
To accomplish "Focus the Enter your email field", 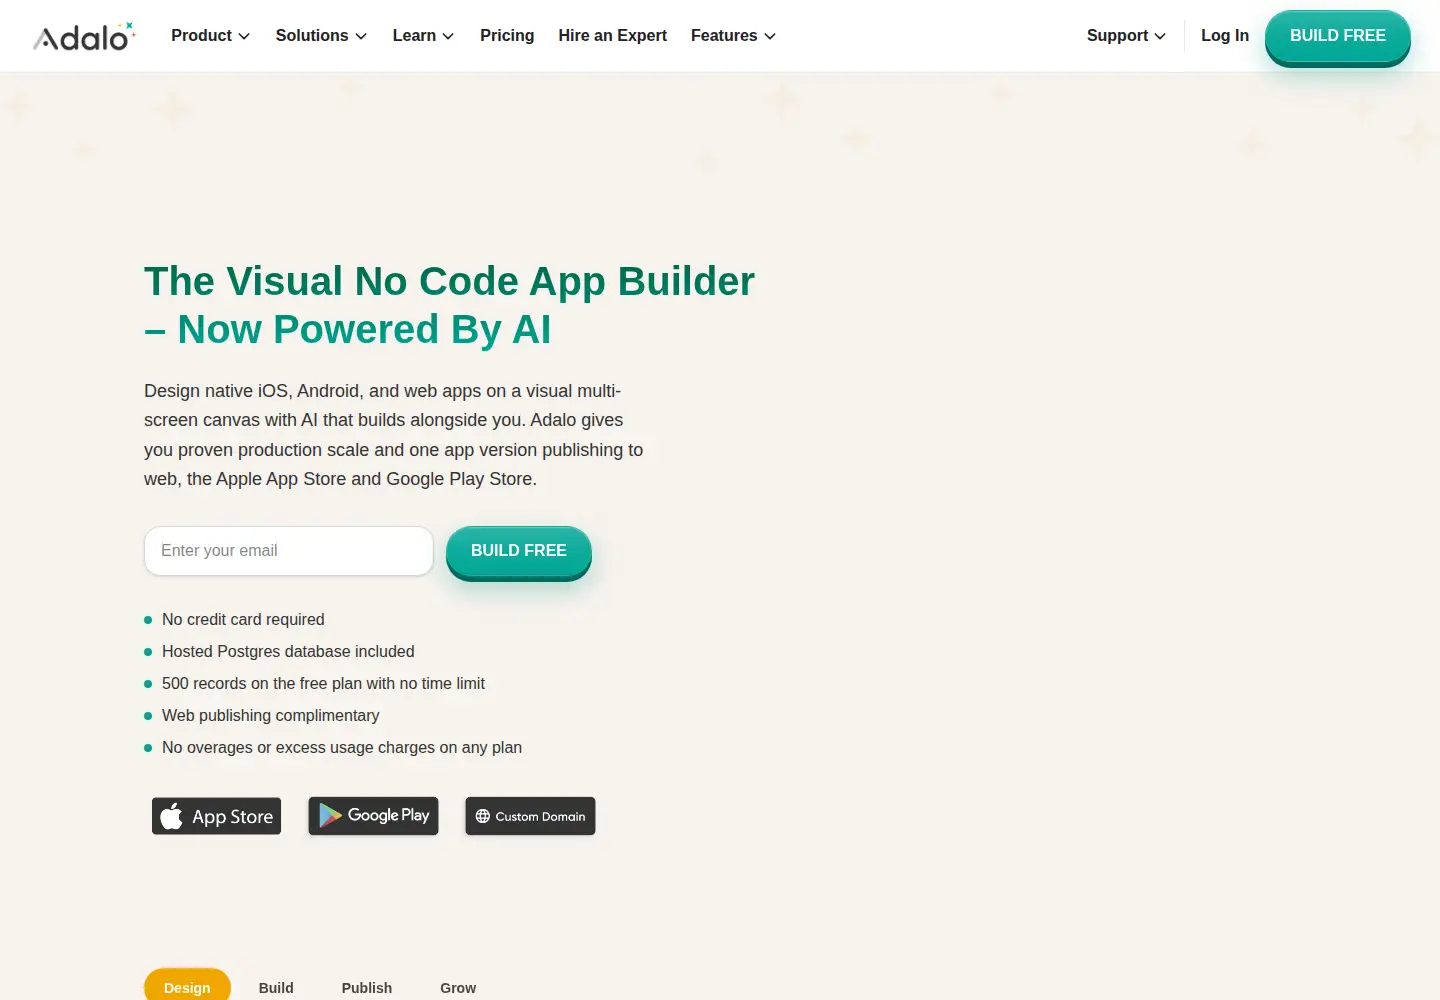I will tap(289, 551).
